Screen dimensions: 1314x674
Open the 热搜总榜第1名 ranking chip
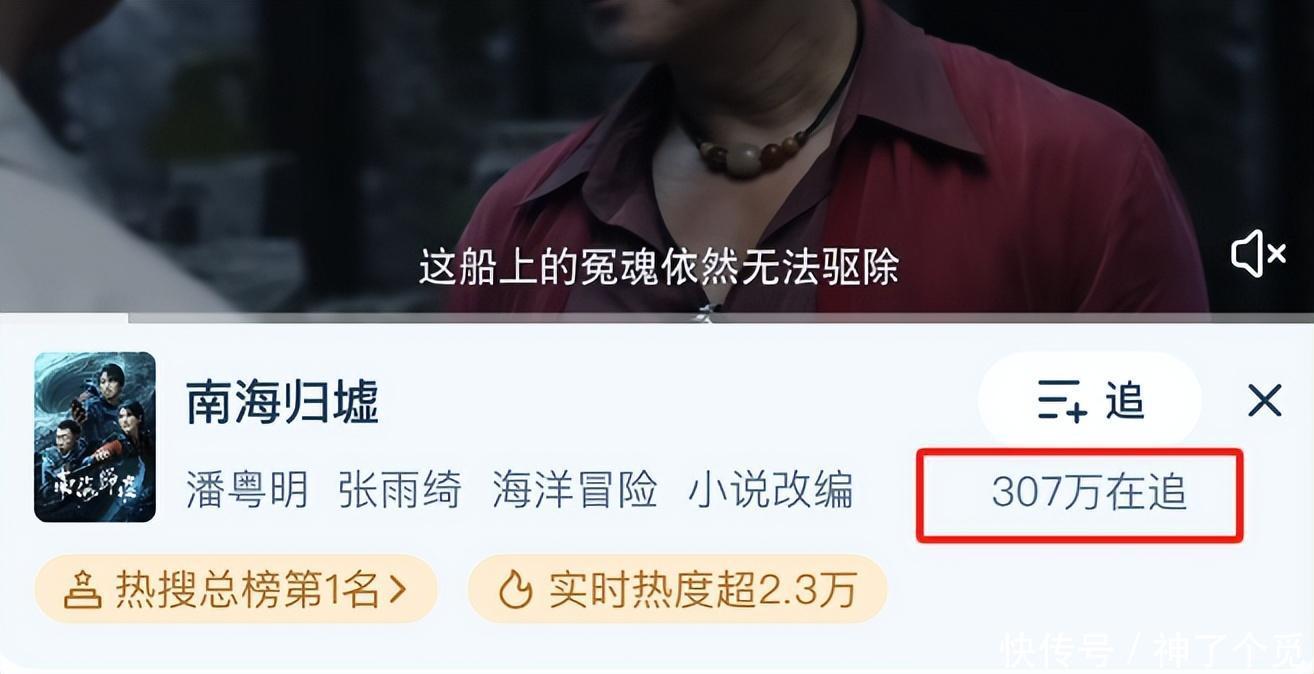[x=236, y=590]
